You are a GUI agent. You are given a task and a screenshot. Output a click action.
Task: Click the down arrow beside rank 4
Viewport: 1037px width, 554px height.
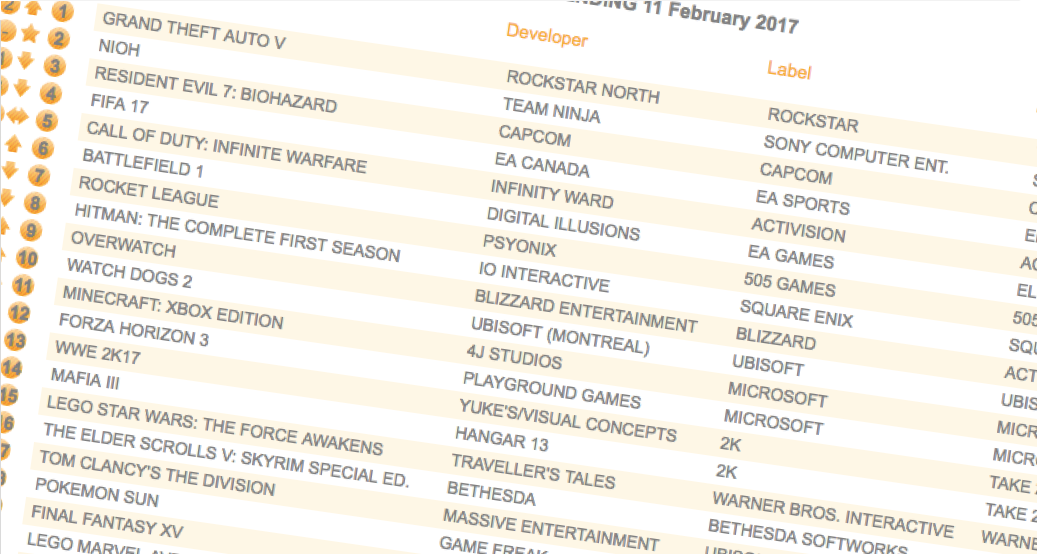[x=21, y=87]
